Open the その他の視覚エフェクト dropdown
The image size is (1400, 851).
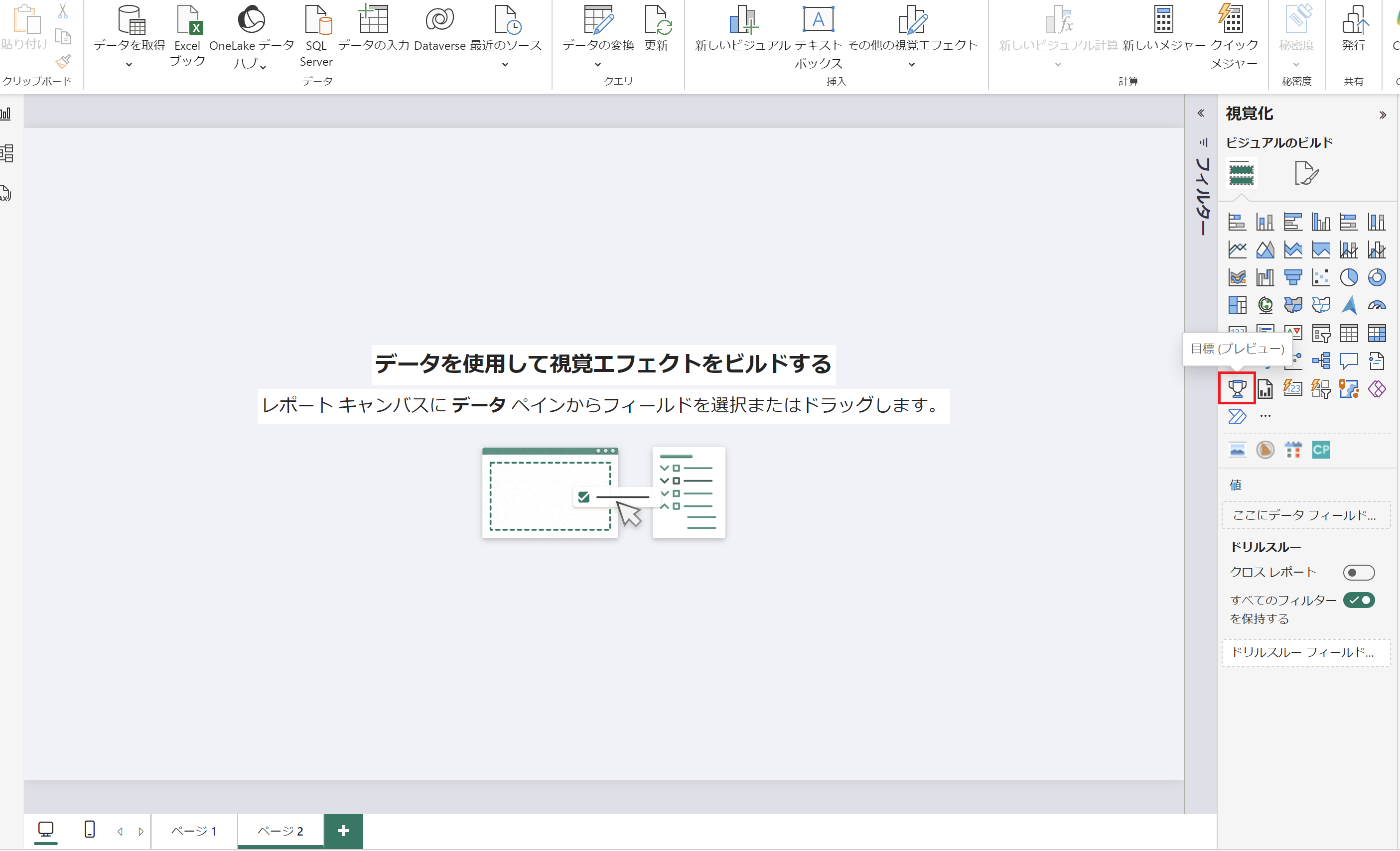912,64
